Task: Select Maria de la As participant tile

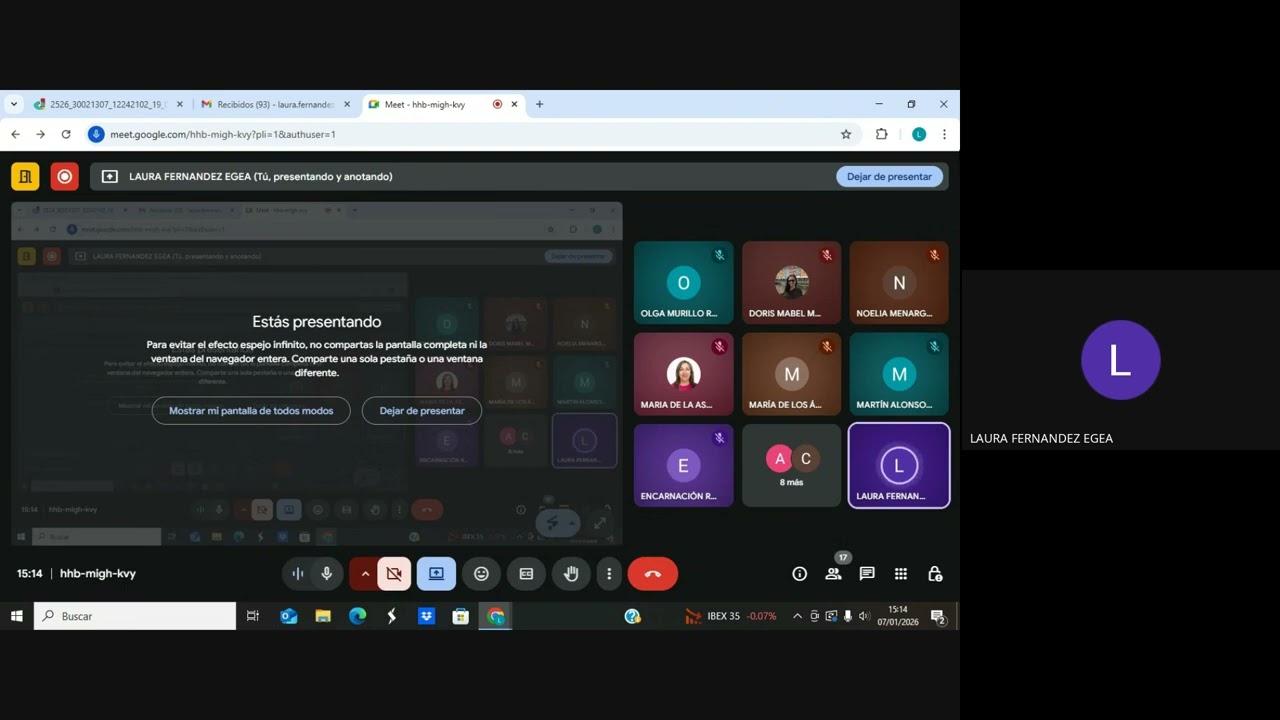Action: (684, 374)
